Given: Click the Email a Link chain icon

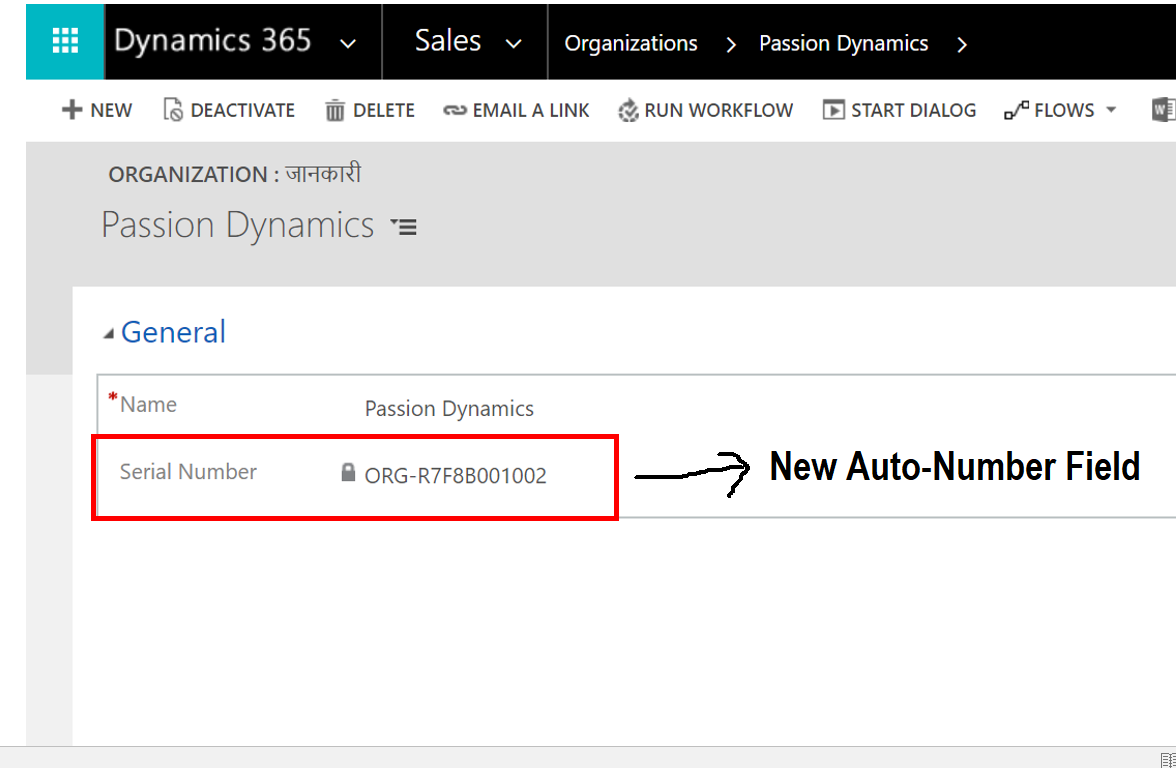Looking at the screenshot, I should [455, 111].
